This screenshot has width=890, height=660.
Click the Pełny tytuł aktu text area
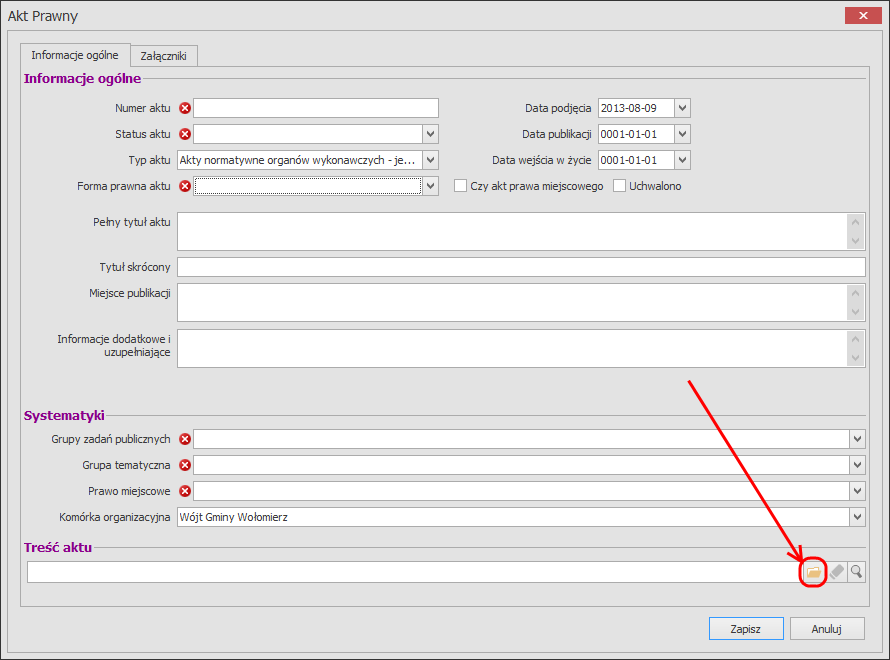(512, 232)
